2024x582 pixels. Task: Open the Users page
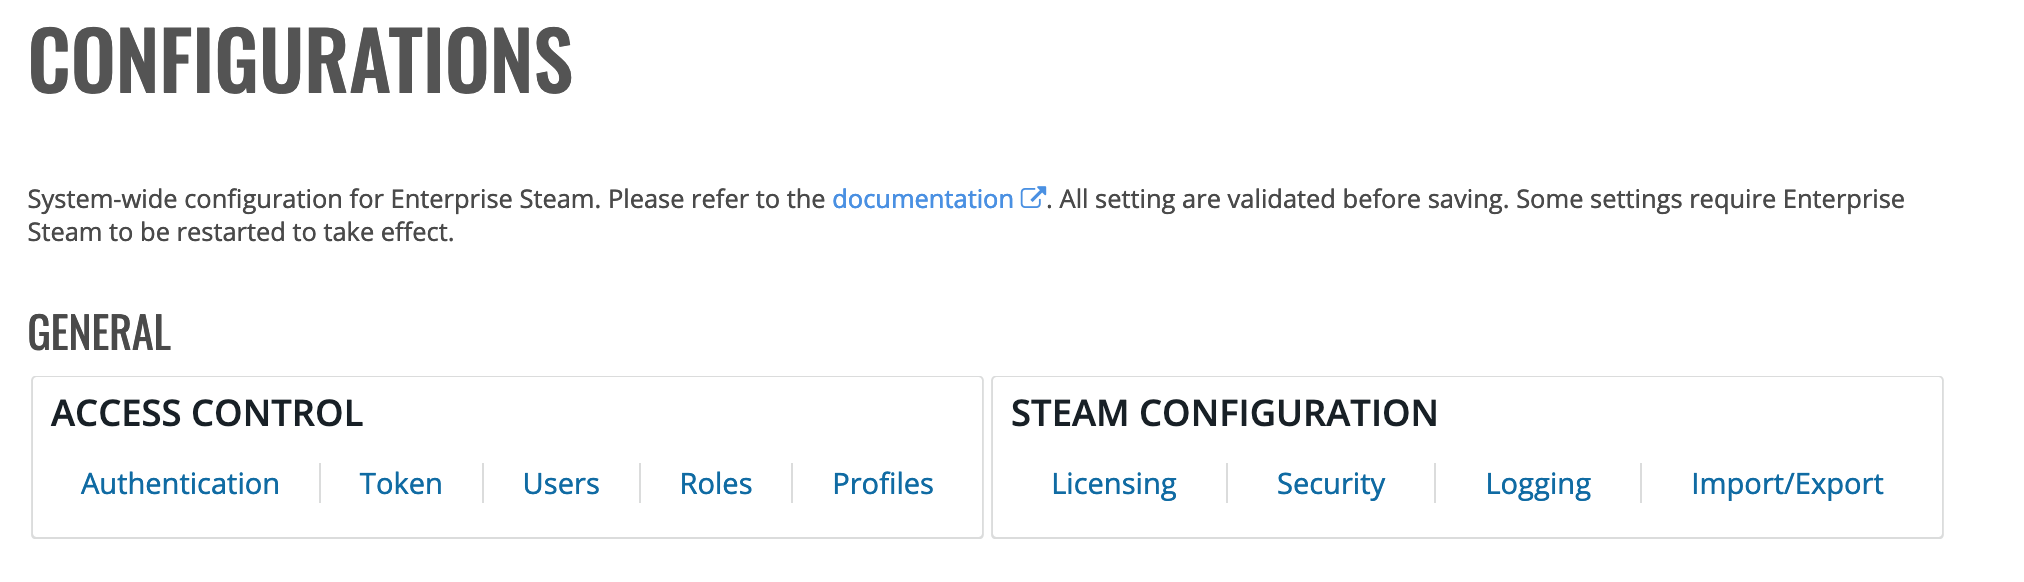point(561,484)
